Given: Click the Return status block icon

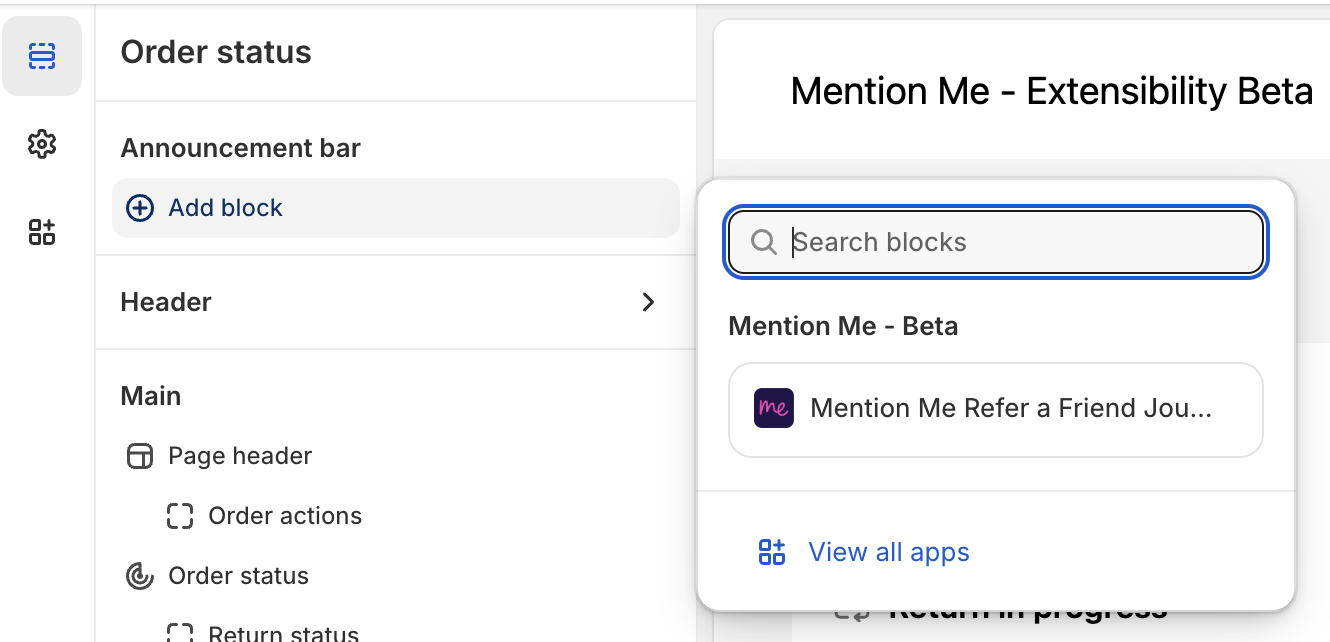Looking at the screenshot, I should tap(179, 632).
